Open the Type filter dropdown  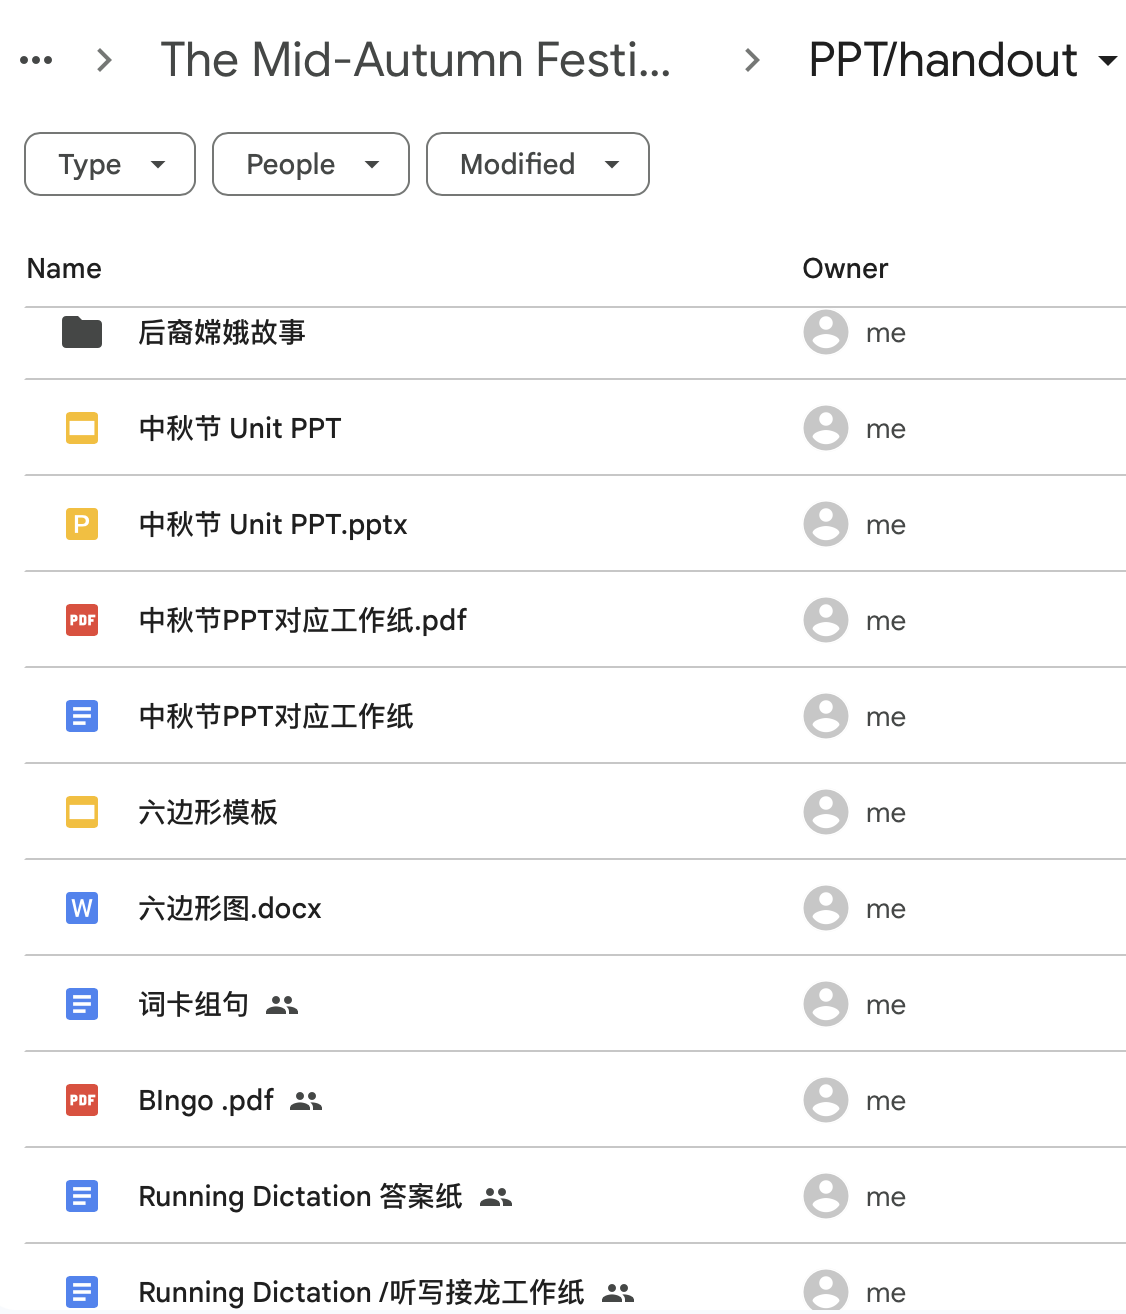pyautogui.click(x=110, y=164)
